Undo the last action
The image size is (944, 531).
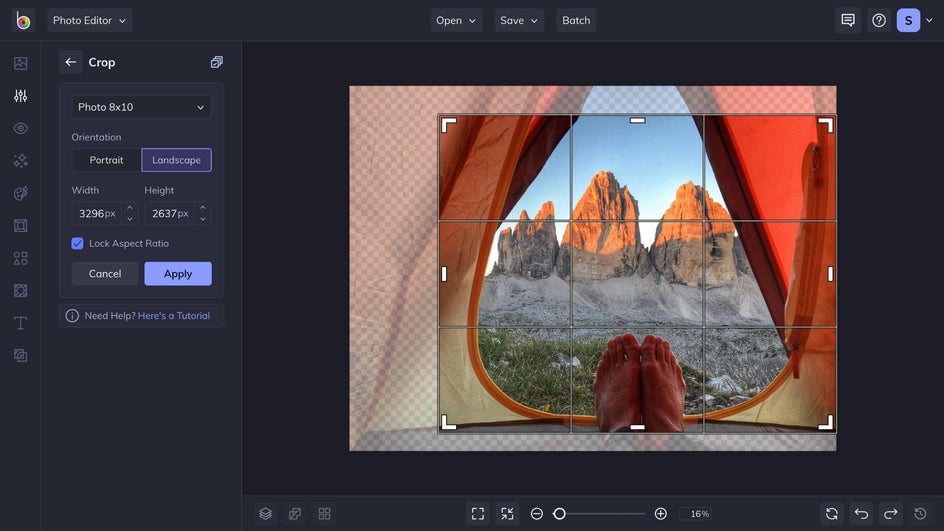862,514
